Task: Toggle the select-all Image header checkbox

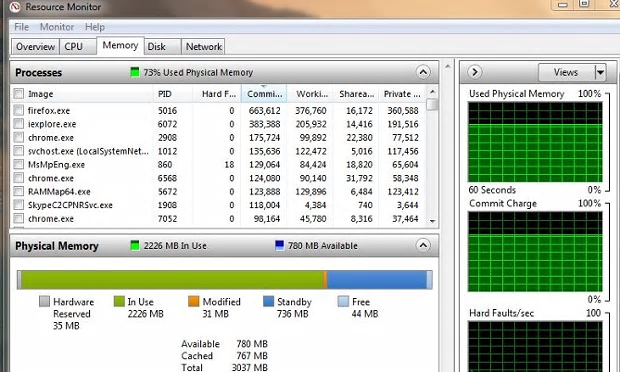Action: coord(18,94)
